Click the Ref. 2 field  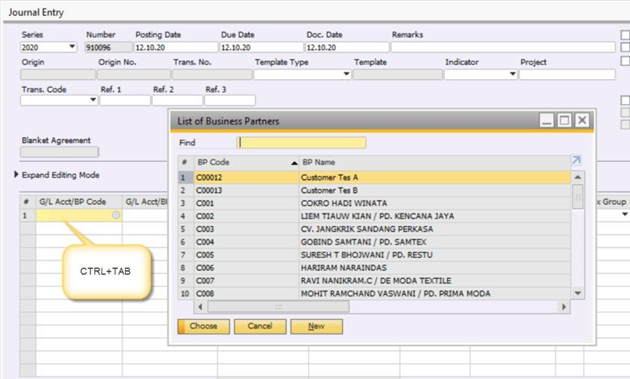(x=177, y=100)
